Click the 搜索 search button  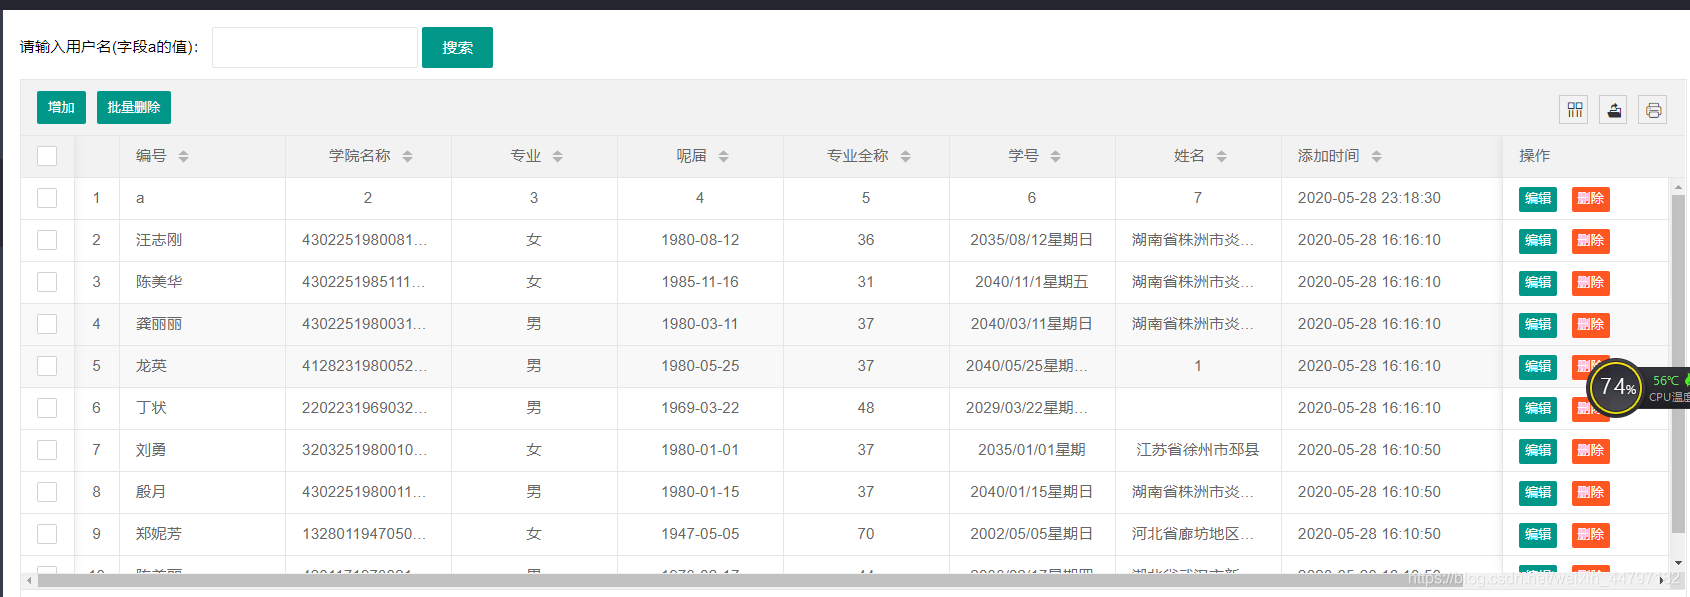point(457,47)
